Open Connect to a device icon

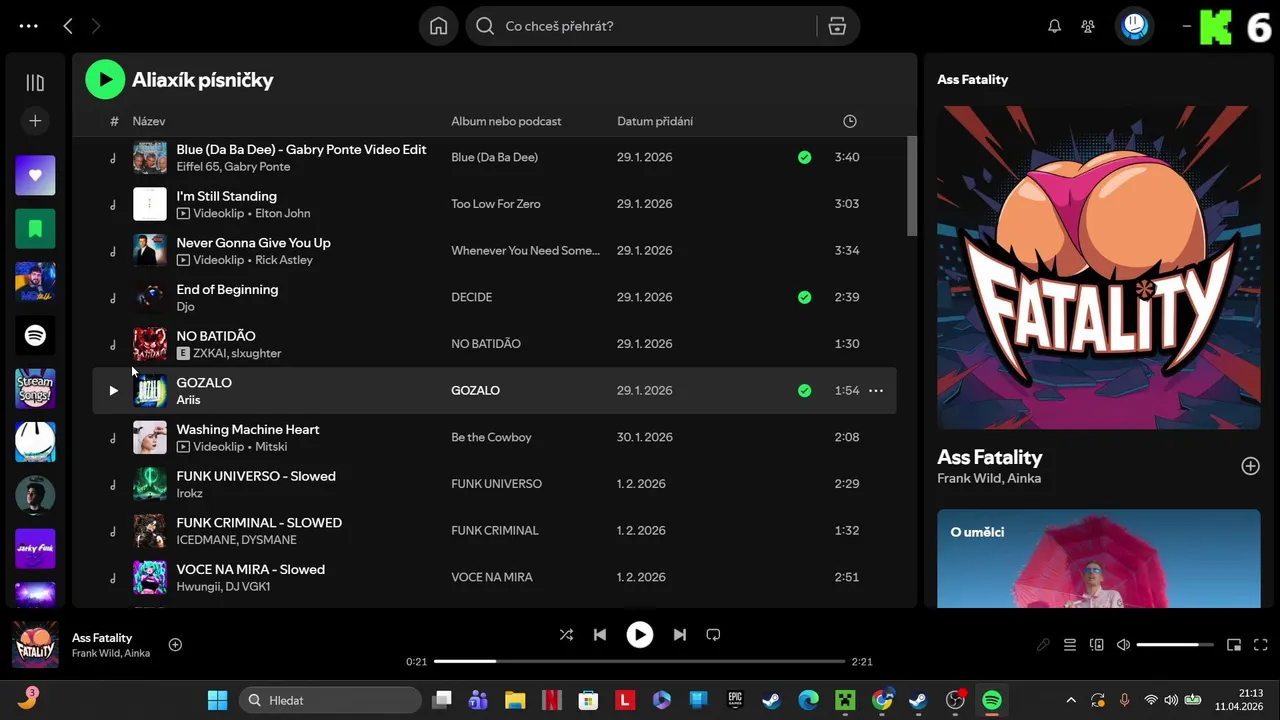[x=1096, y=645]
